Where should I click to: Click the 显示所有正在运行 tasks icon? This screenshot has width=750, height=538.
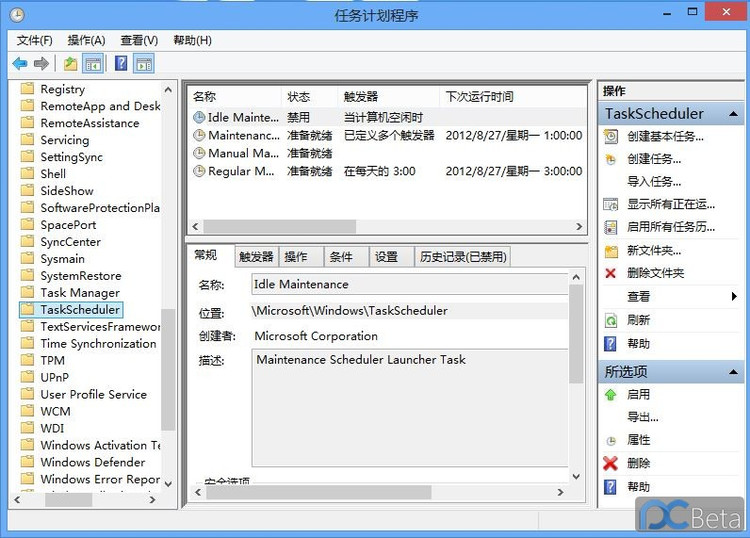[610, 204]
